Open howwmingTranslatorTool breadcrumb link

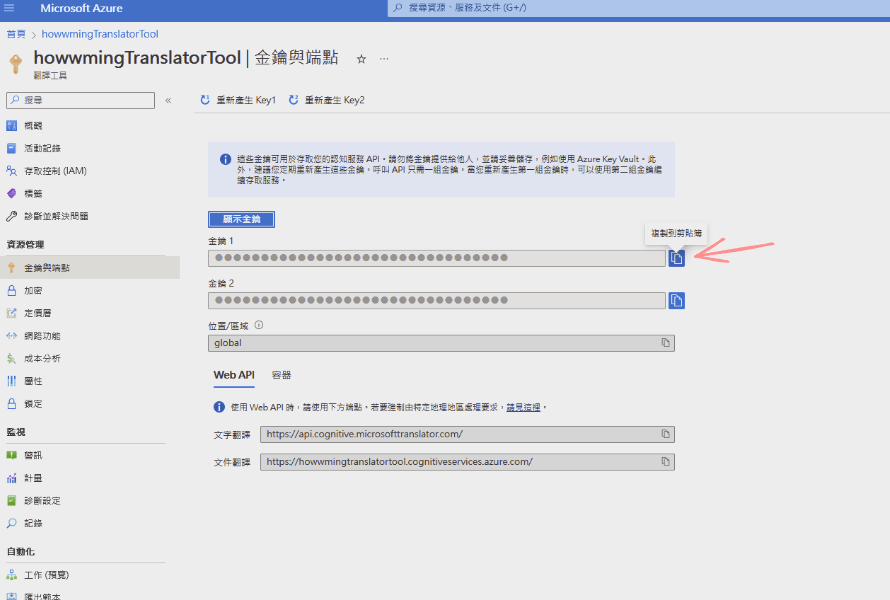coord(100,34)
